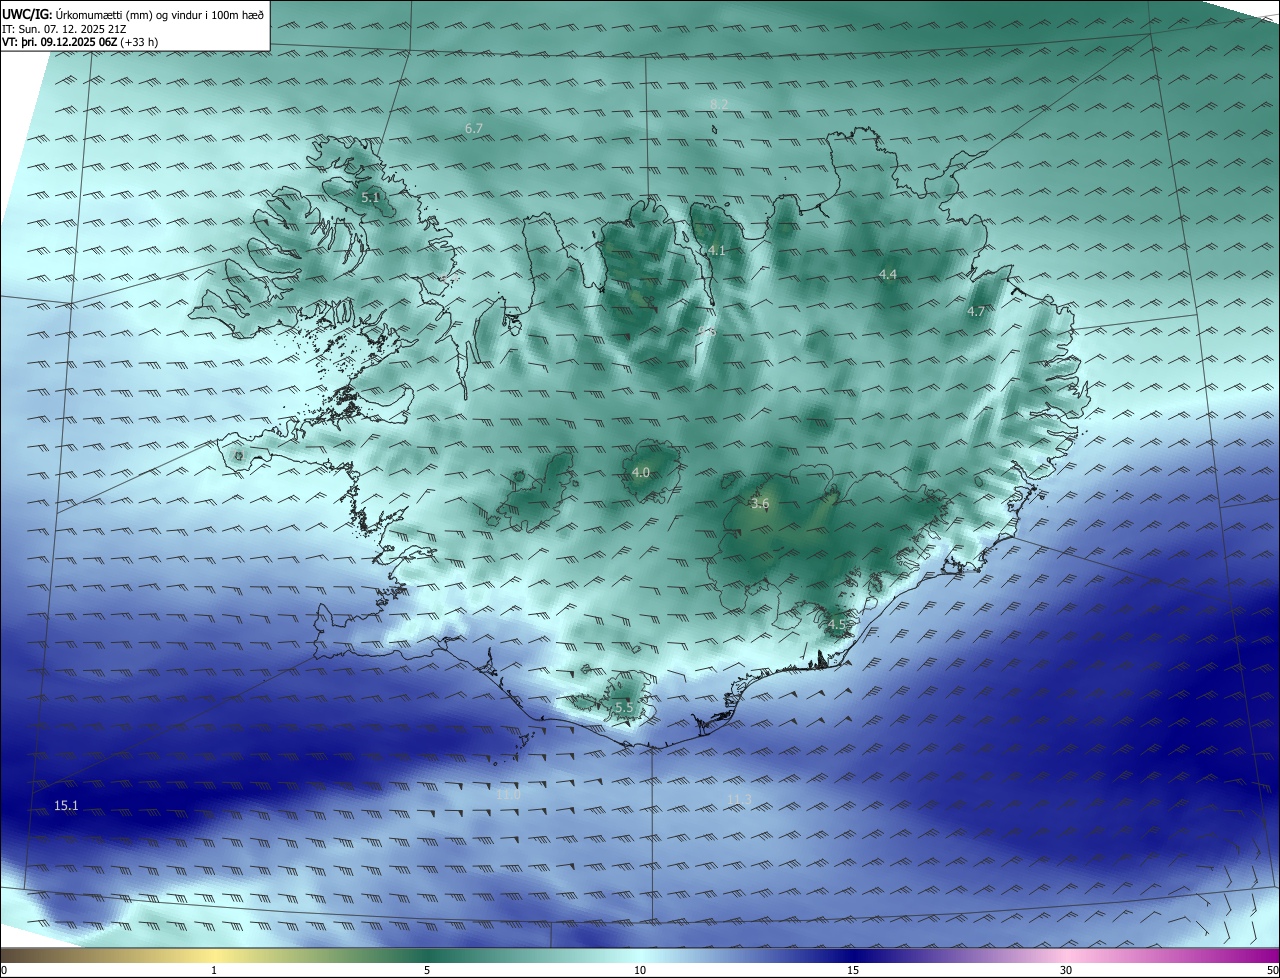Click the 15 tick on the color scale
The height and width of the screenshot is (978, 1280).
[x=853, y=971]
